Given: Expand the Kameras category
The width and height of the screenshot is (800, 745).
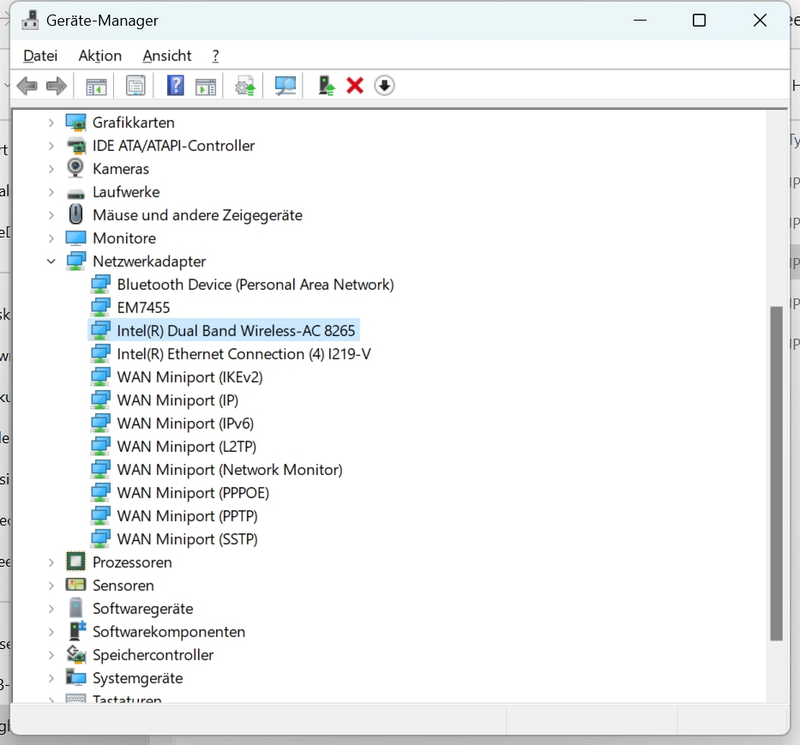Looking at the screenshot, I should (x=51, y=169).
